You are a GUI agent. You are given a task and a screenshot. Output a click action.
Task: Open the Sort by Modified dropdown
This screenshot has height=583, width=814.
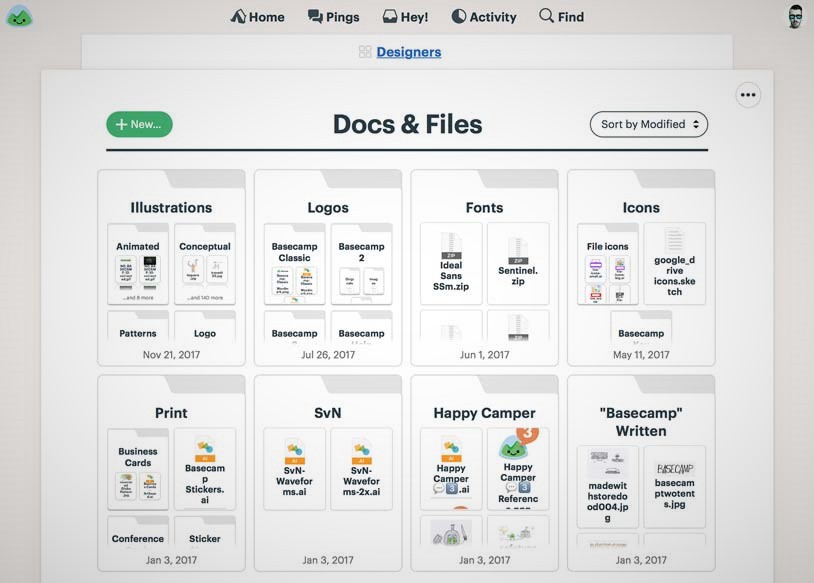pyautogui.click(x=649, y=125)
